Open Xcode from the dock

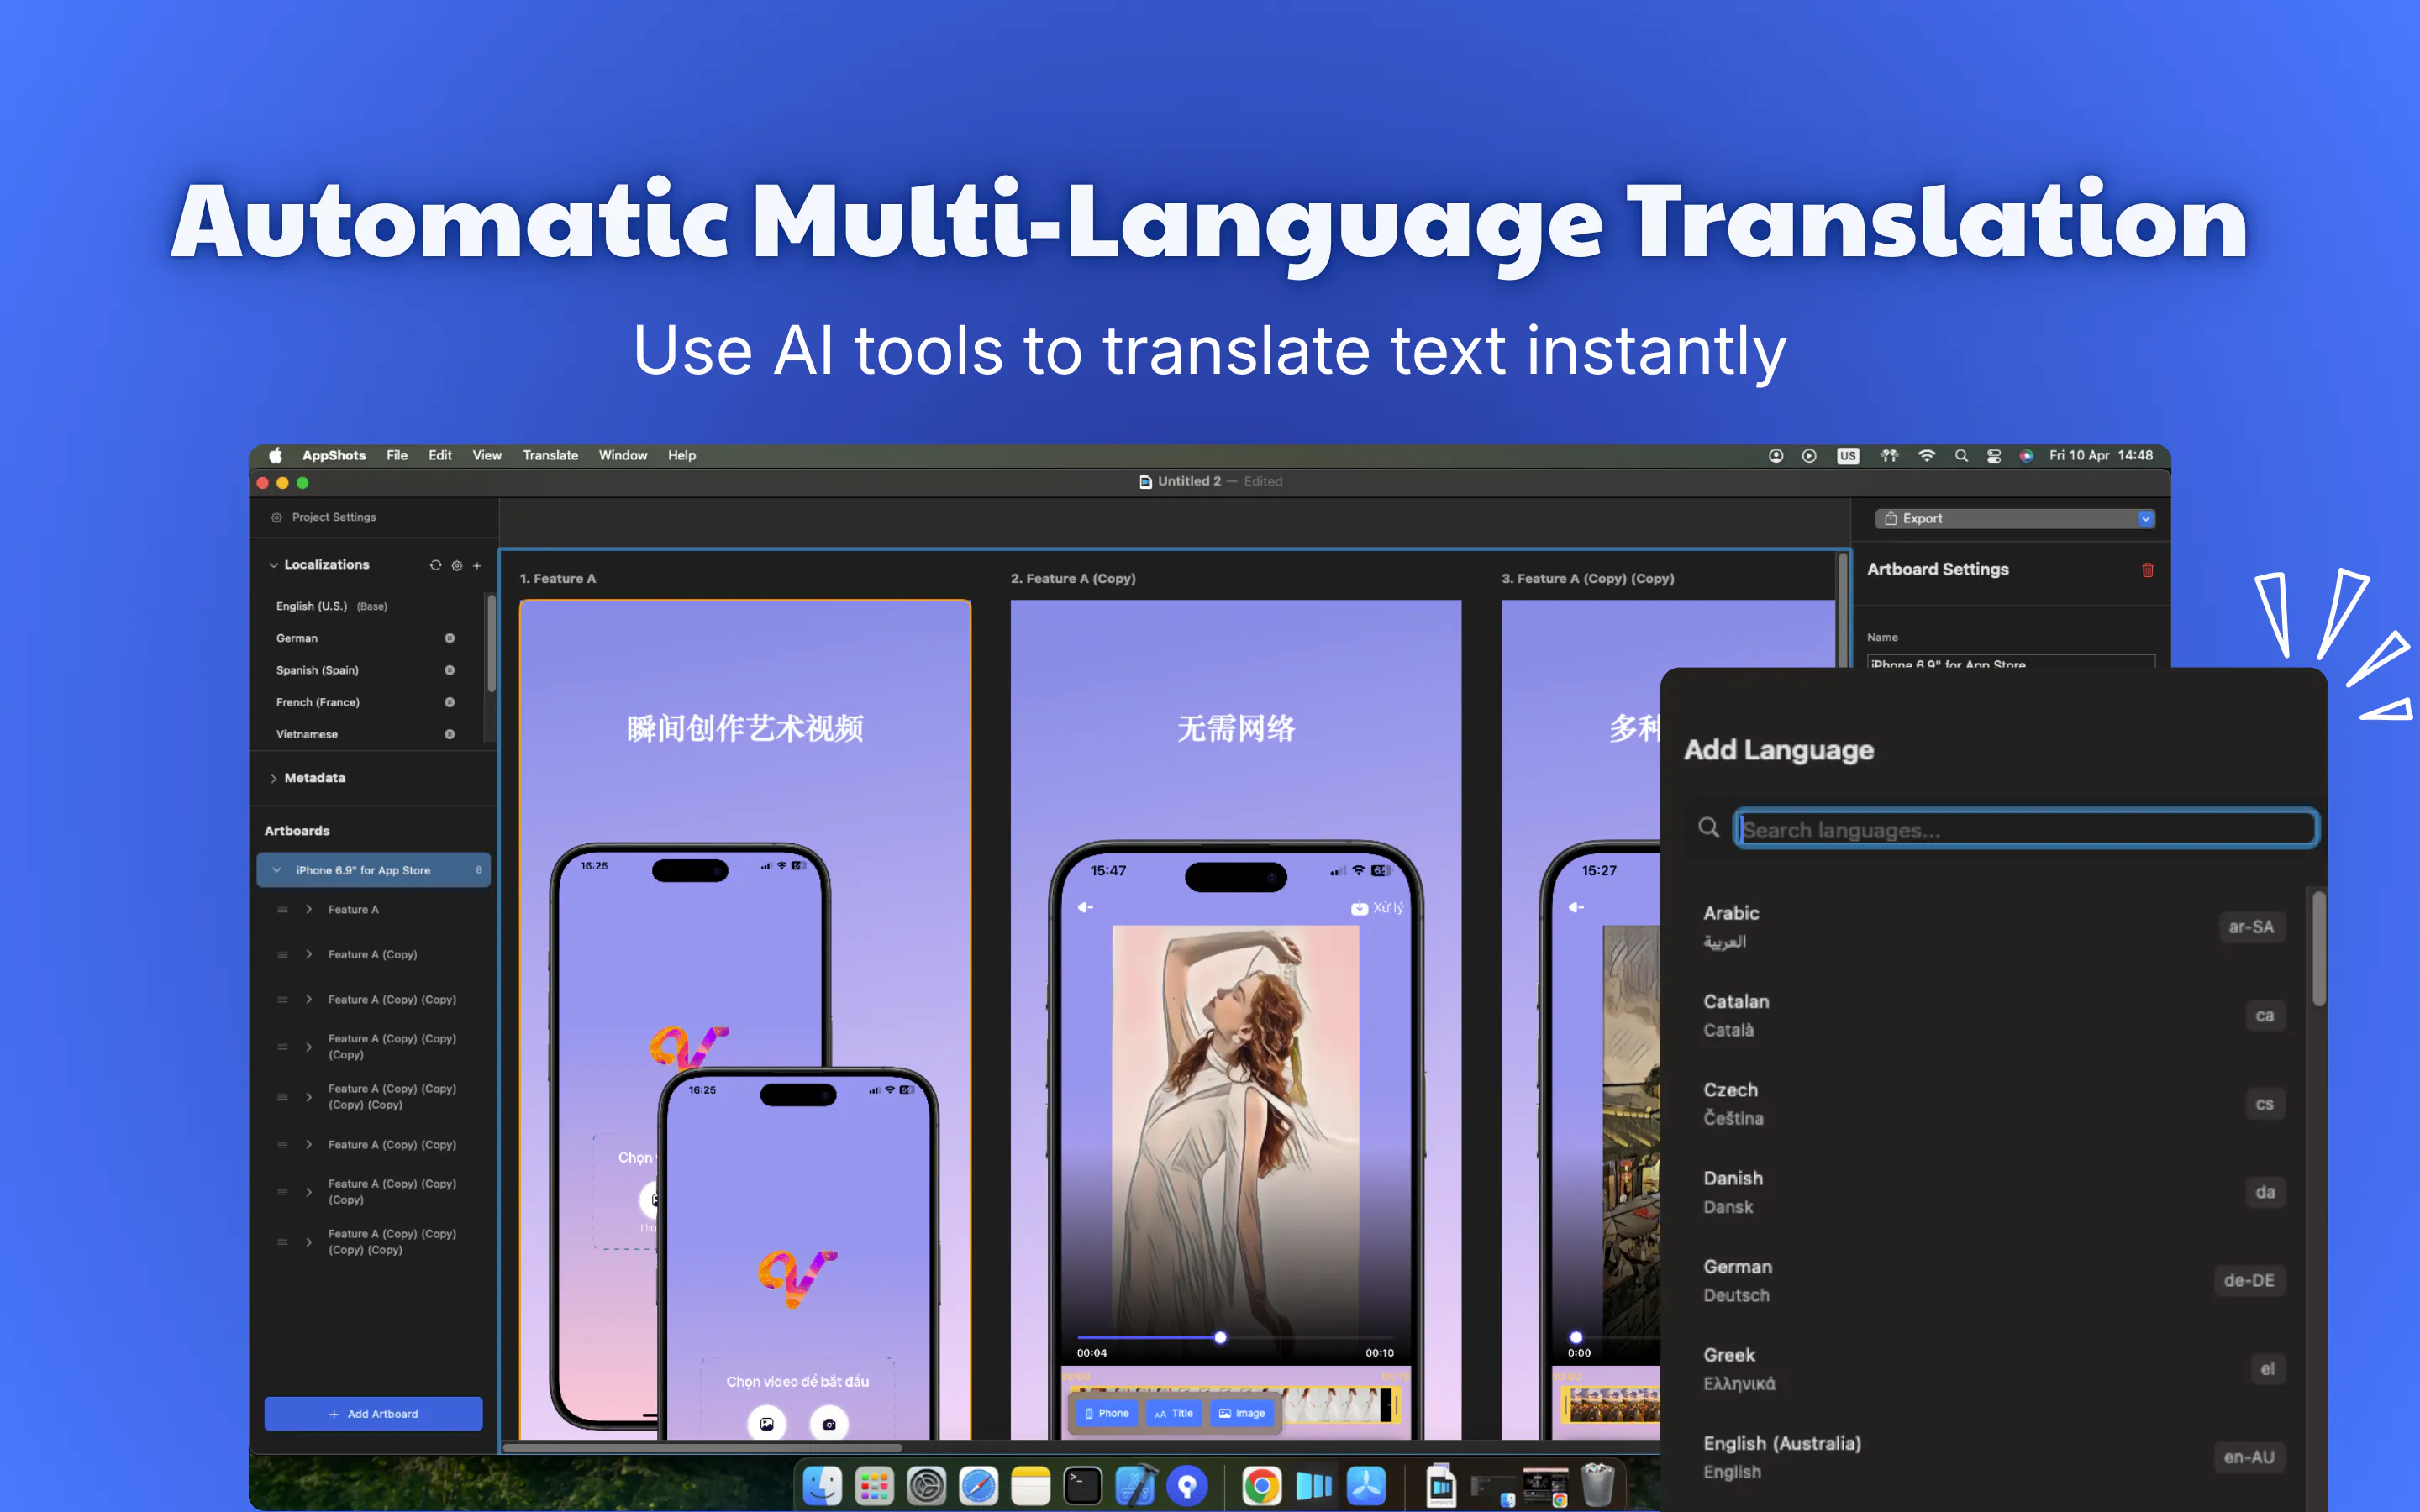[x=1135, y=1486]
